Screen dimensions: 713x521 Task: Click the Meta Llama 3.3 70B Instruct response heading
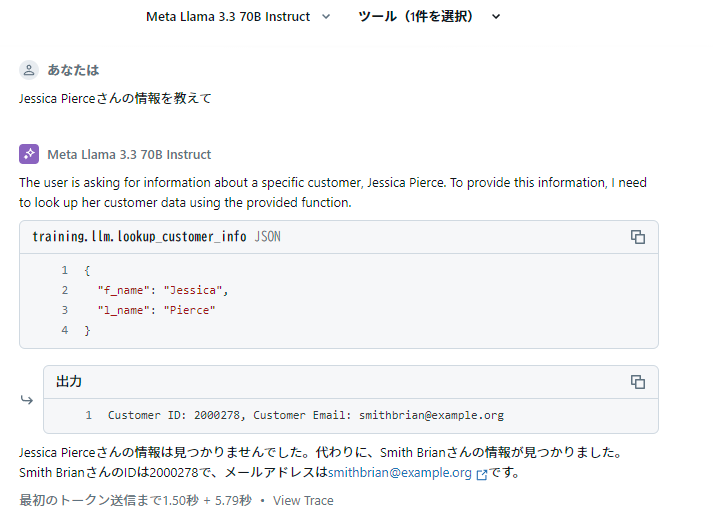[129, 155]
